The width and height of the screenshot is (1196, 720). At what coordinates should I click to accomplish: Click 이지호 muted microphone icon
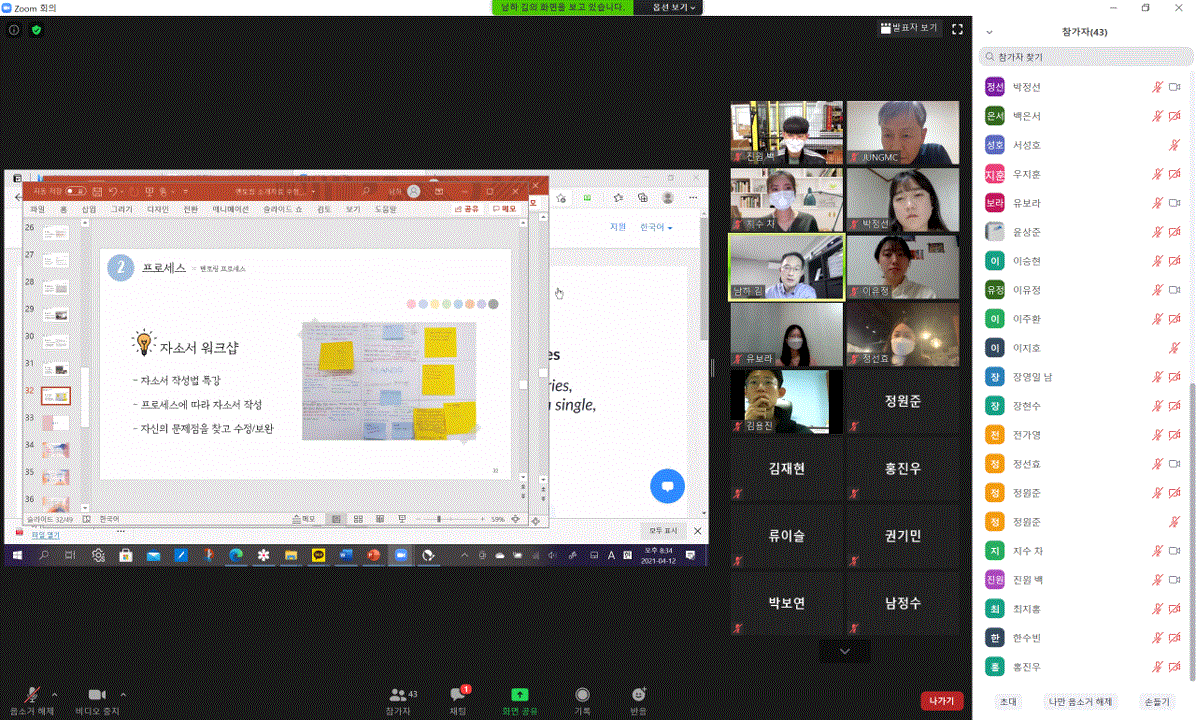[1175, 348]
